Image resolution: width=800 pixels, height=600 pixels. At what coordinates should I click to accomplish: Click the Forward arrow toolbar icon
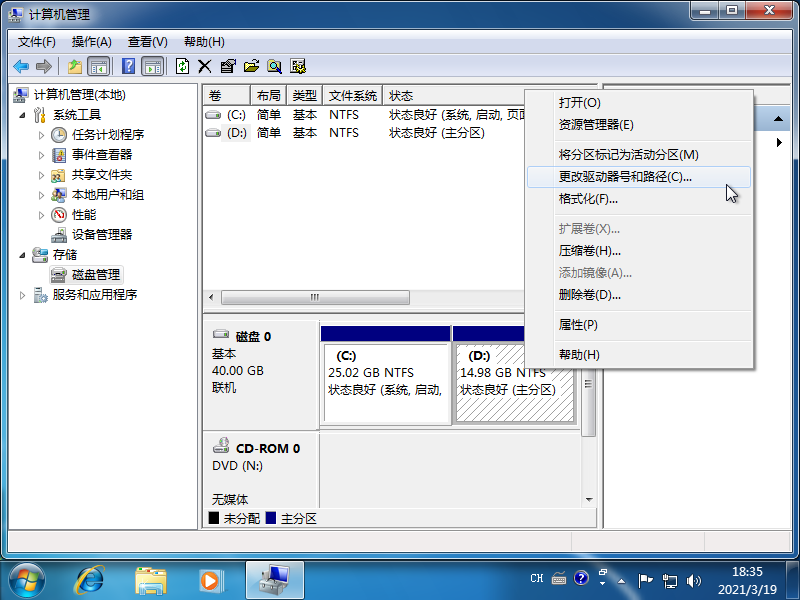click(x=44, y=66)
